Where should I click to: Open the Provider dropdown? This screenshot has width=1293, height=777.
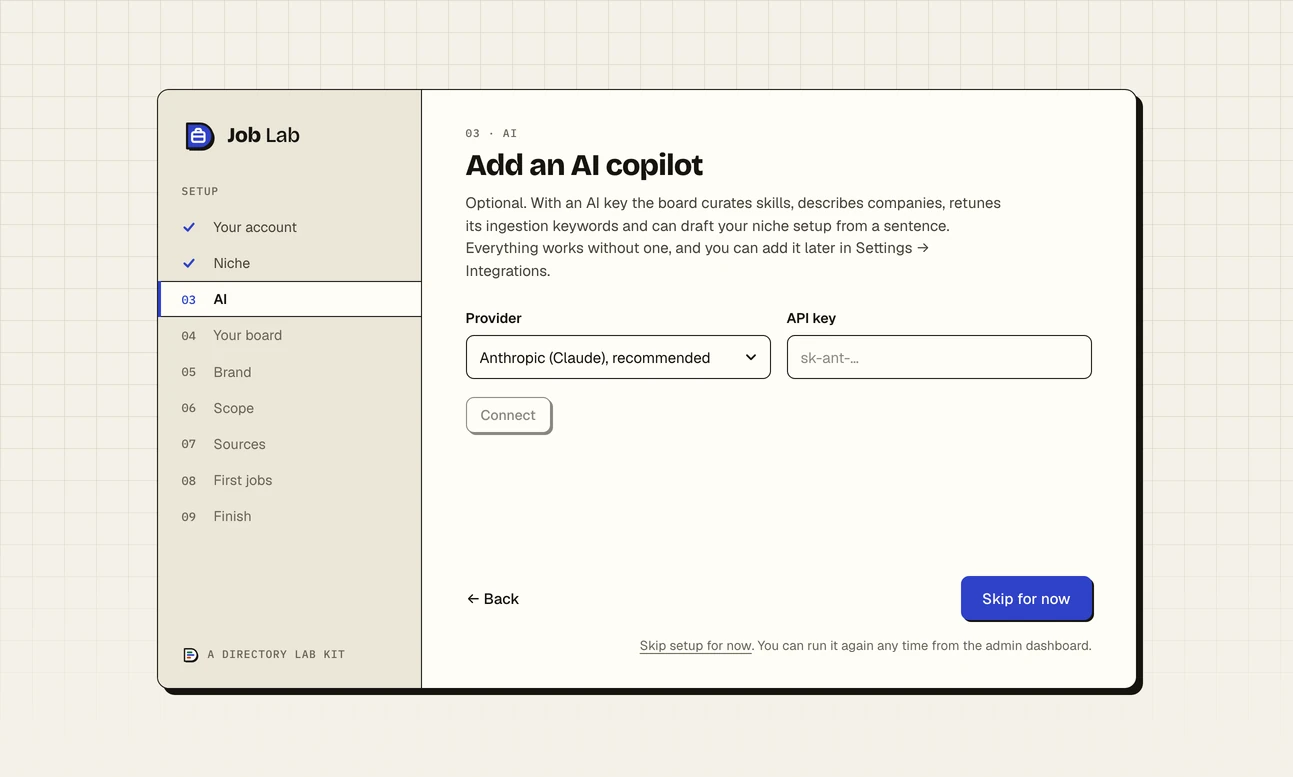[618, 357]
